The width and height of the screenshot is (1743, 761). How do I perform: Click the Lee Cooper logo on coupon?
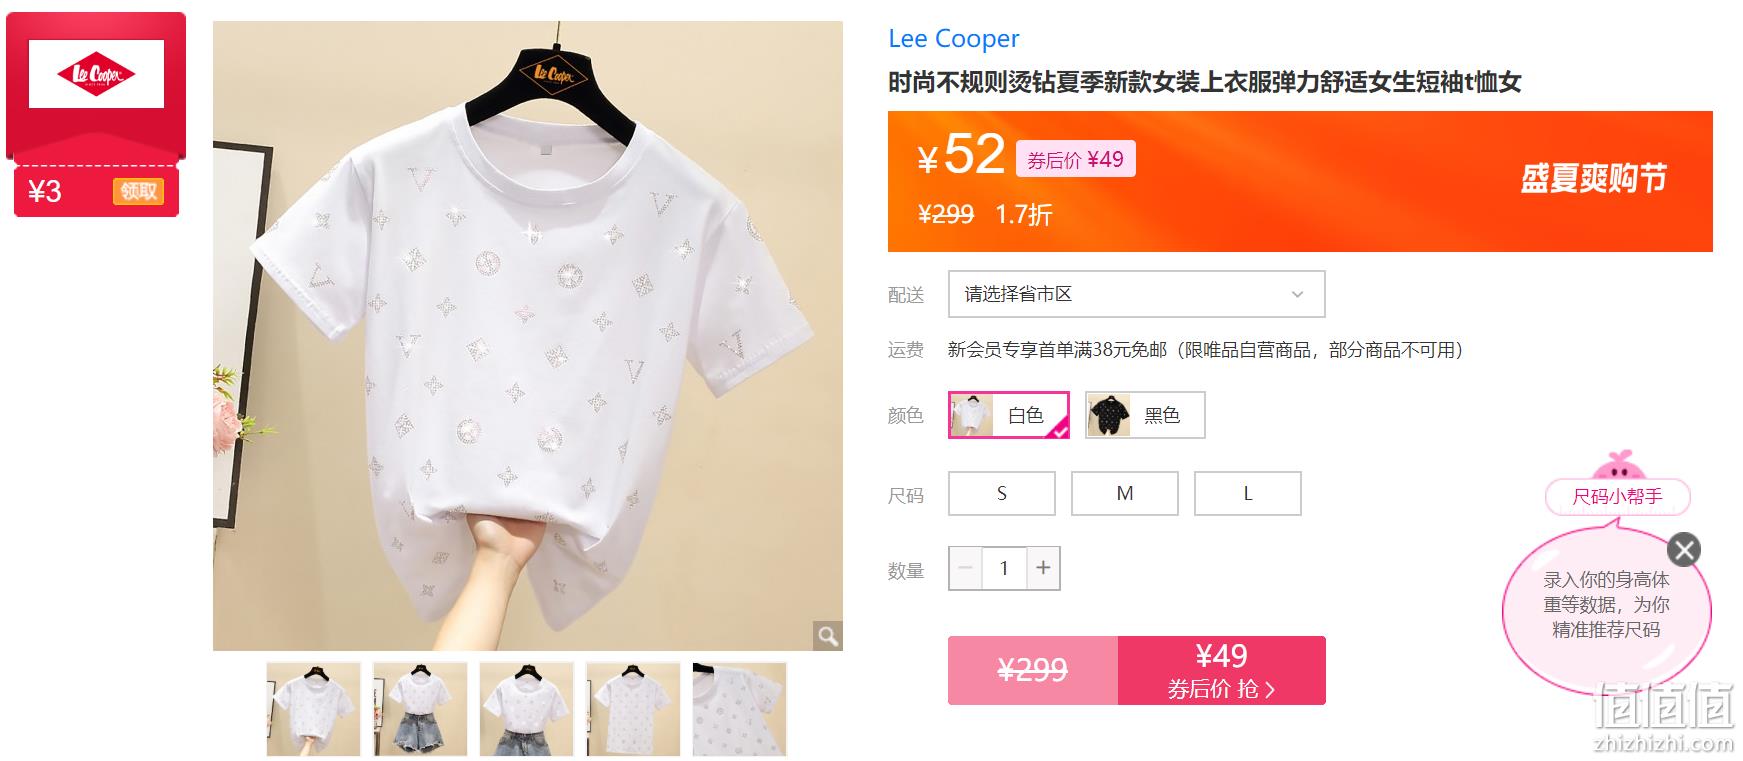96,74
